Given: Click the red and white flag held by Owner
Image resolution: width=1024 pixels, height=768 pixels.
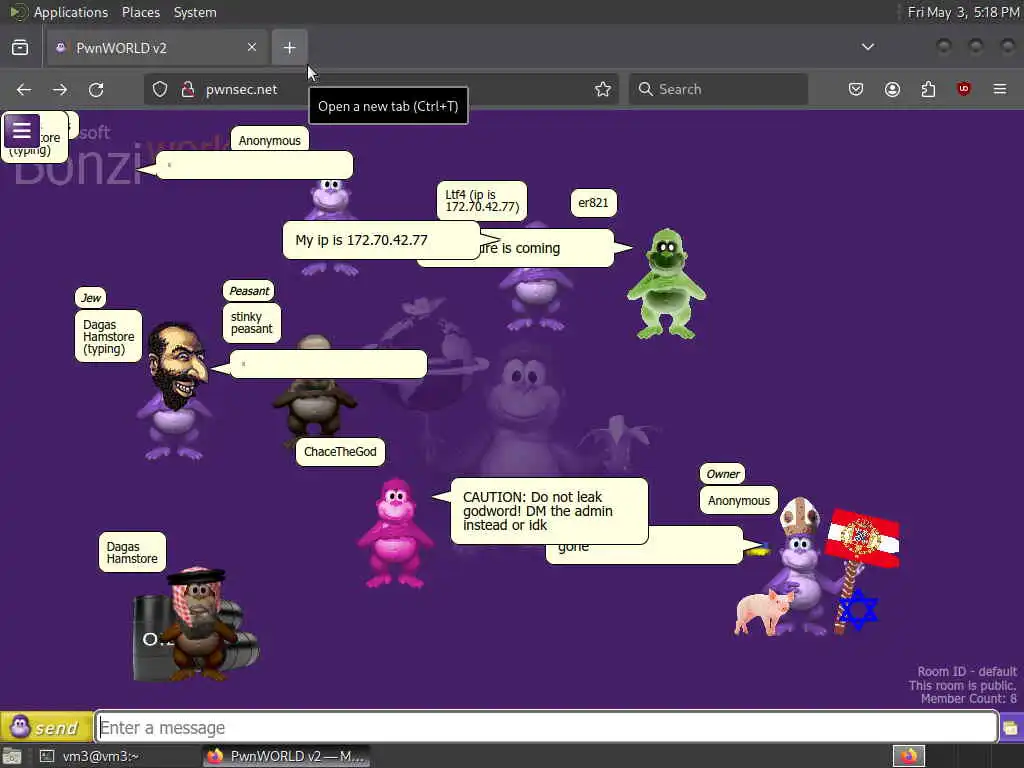Looking at the screenshot, I should pos(863,538).
